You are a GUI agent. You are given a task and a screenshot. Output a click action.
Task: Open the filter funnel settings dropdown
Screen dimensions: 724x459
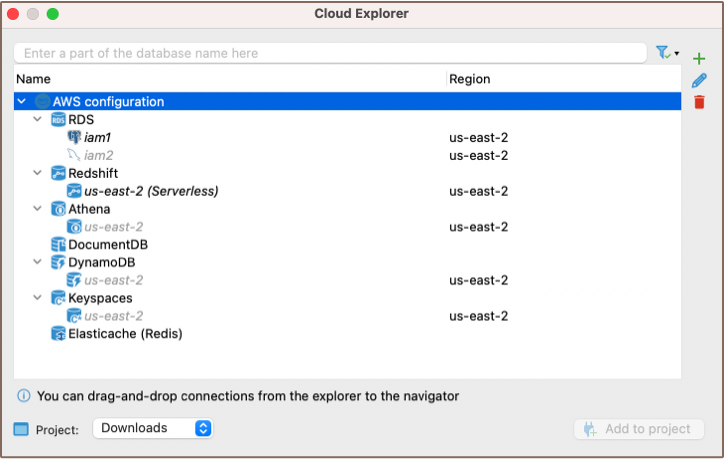(x=666, y=53)
